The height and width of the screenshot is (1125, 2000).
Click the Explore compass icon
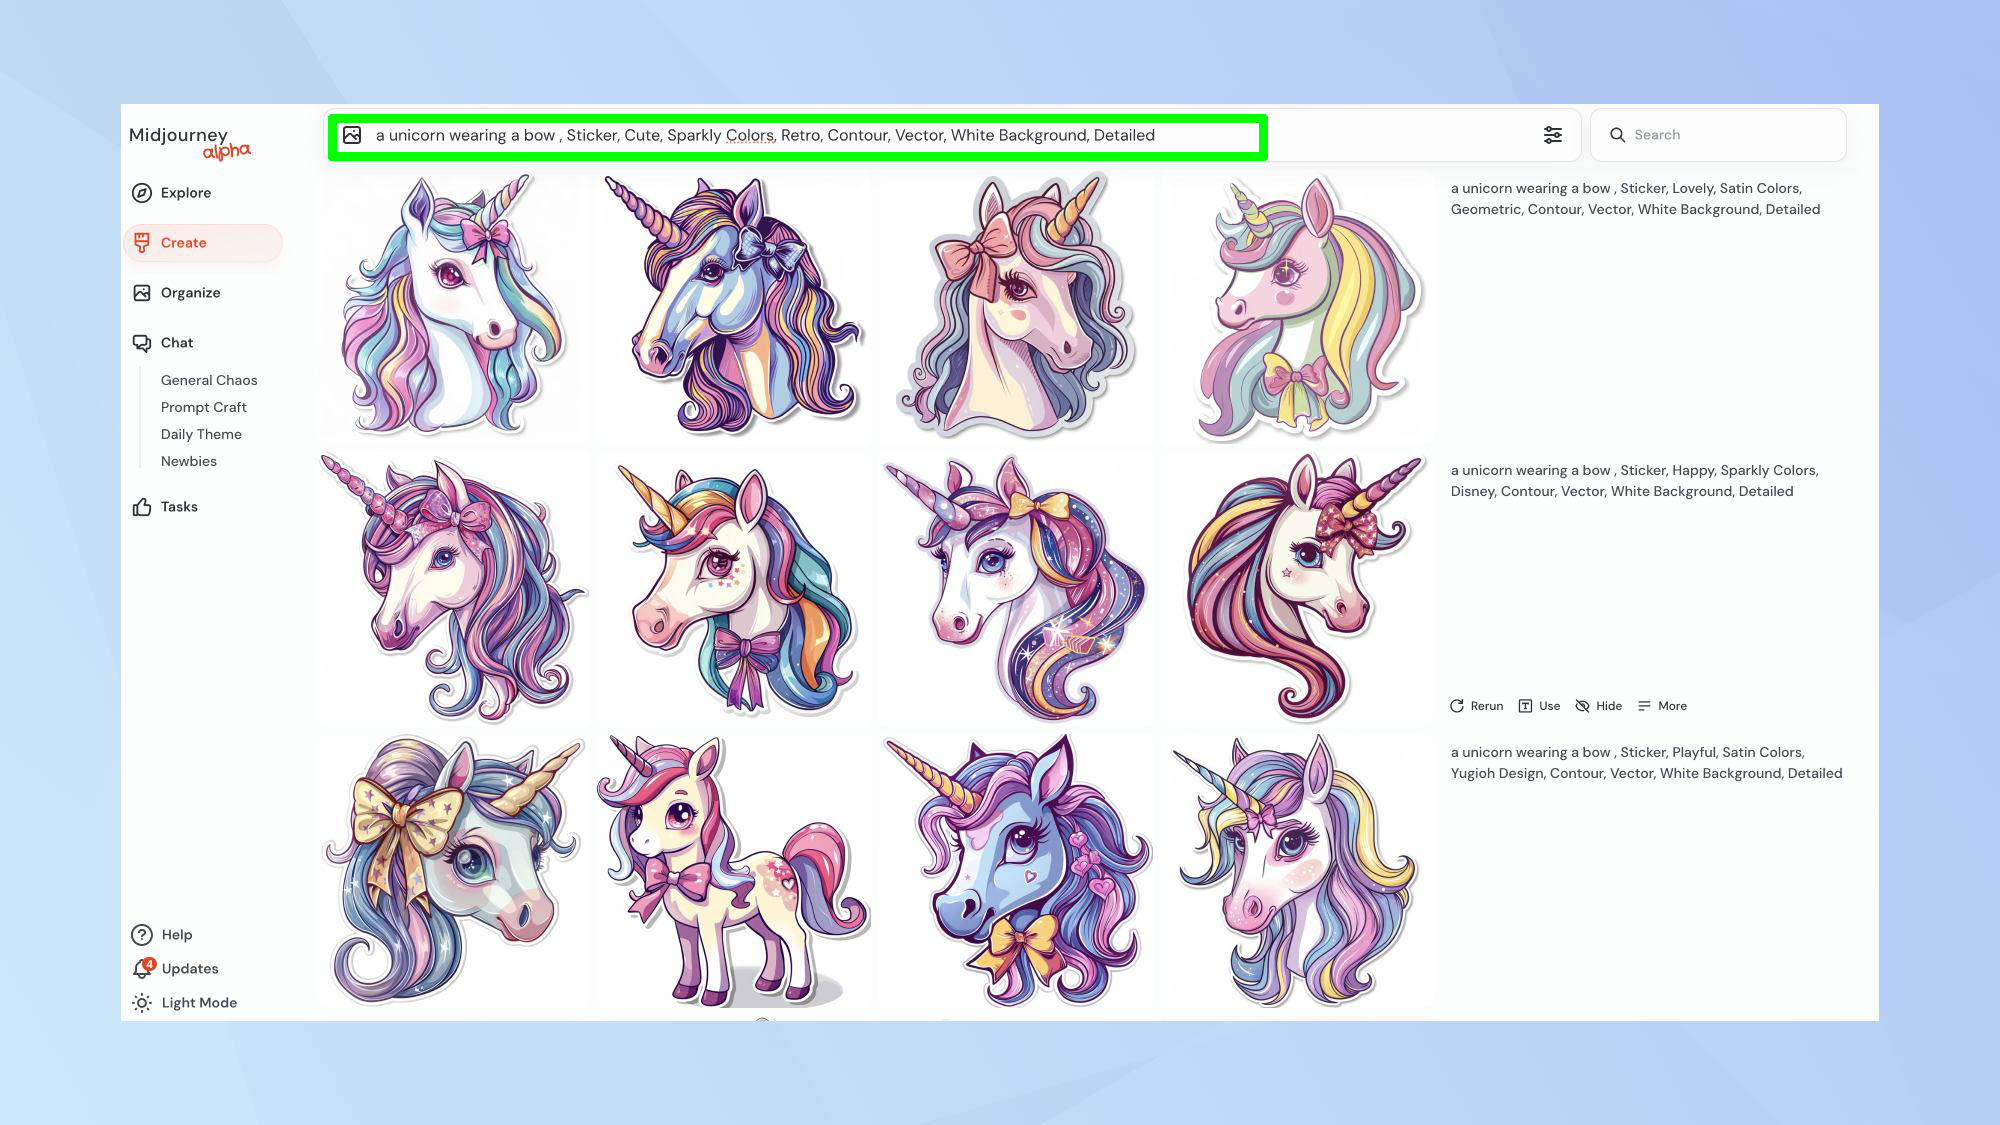pyautogui.click(x=142, y=193)
